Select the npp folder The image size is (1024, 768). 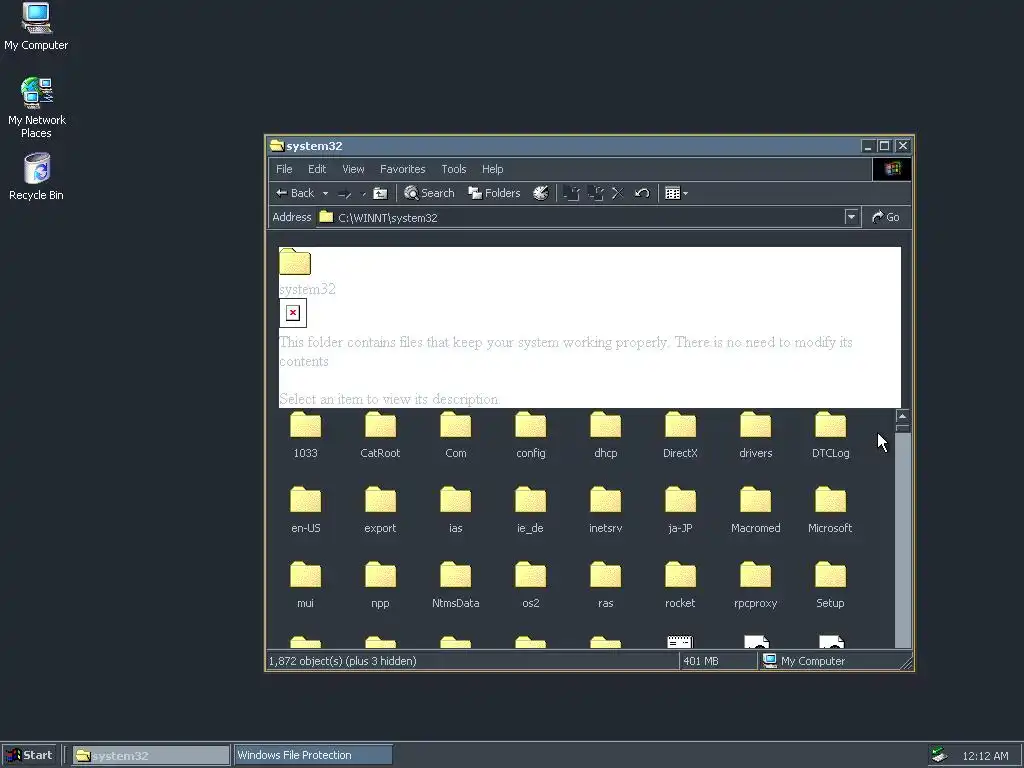coord(380,585)
